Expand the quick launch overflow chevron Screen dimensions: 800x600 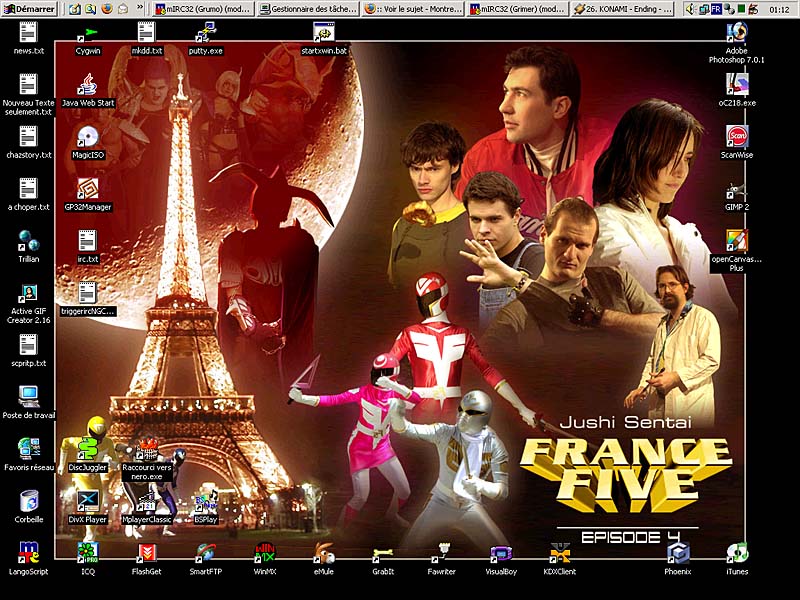point(141,9)
